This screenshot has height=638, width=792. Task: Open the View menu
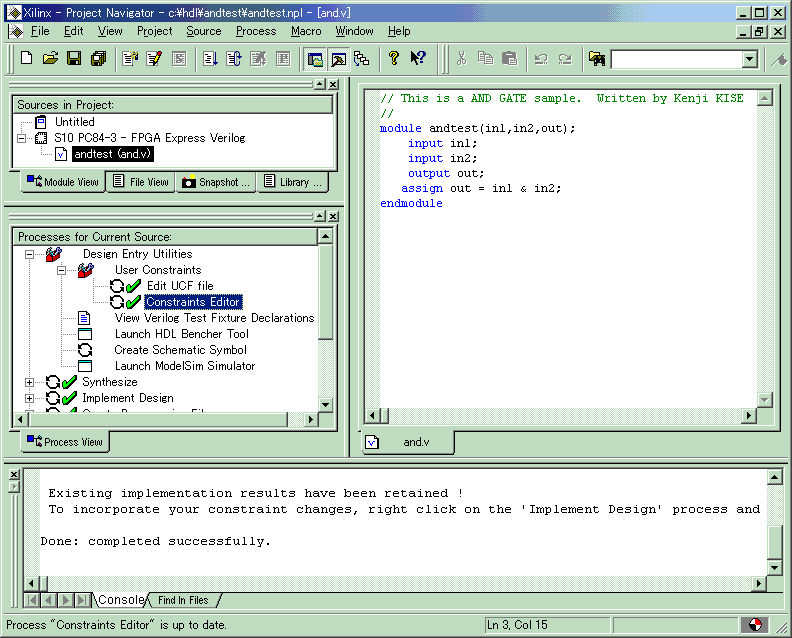pos(110,31)
